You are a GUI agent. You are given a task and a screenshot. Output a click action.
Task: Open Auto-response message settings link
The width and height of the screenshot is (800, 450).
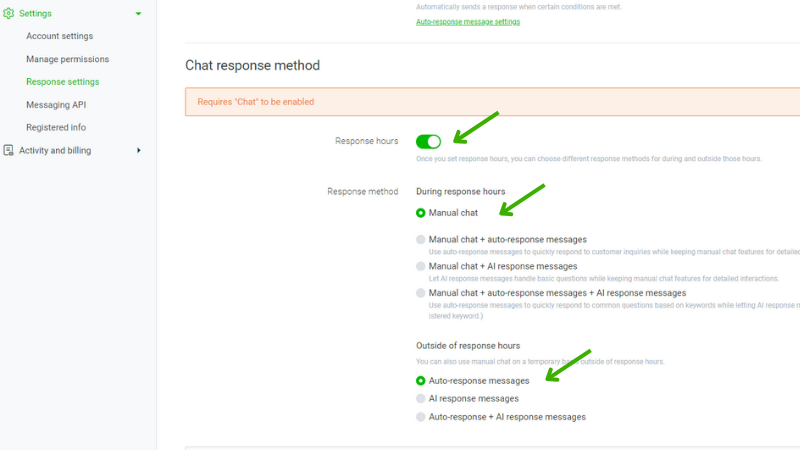click(x=468, y=22)
